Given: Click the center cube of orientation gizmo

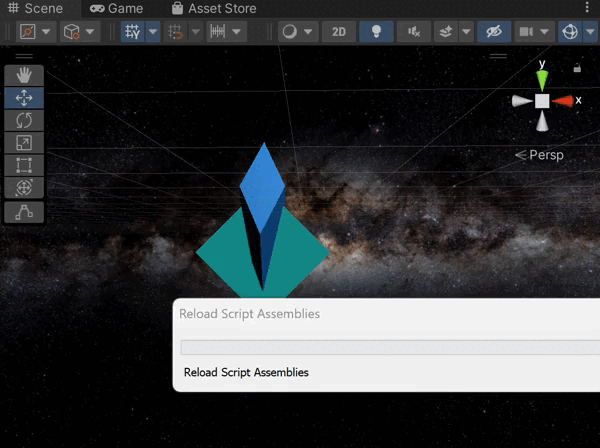Looking at the screenshot, I should click(542, 101).
